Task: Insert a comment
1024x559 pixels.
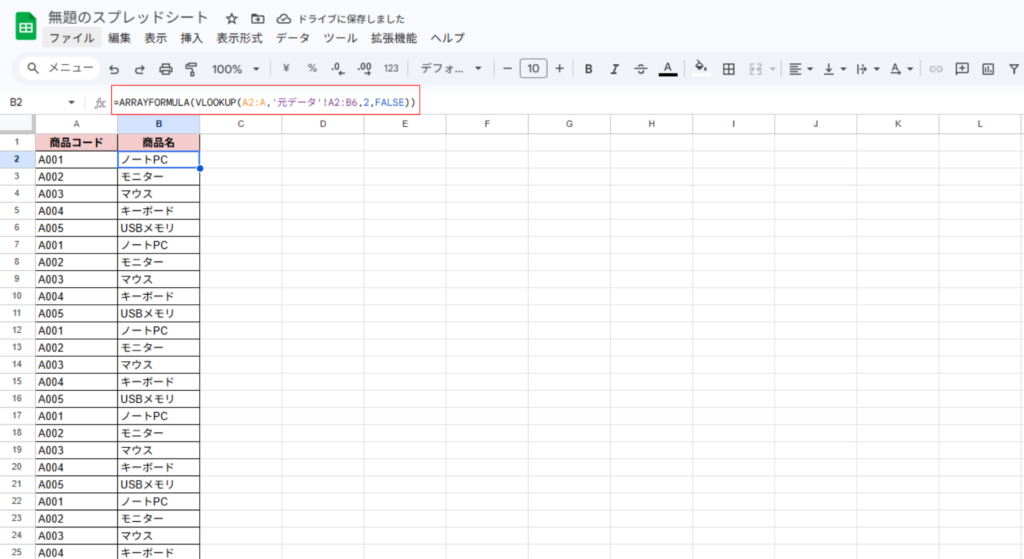Action: tap(962, 69)
